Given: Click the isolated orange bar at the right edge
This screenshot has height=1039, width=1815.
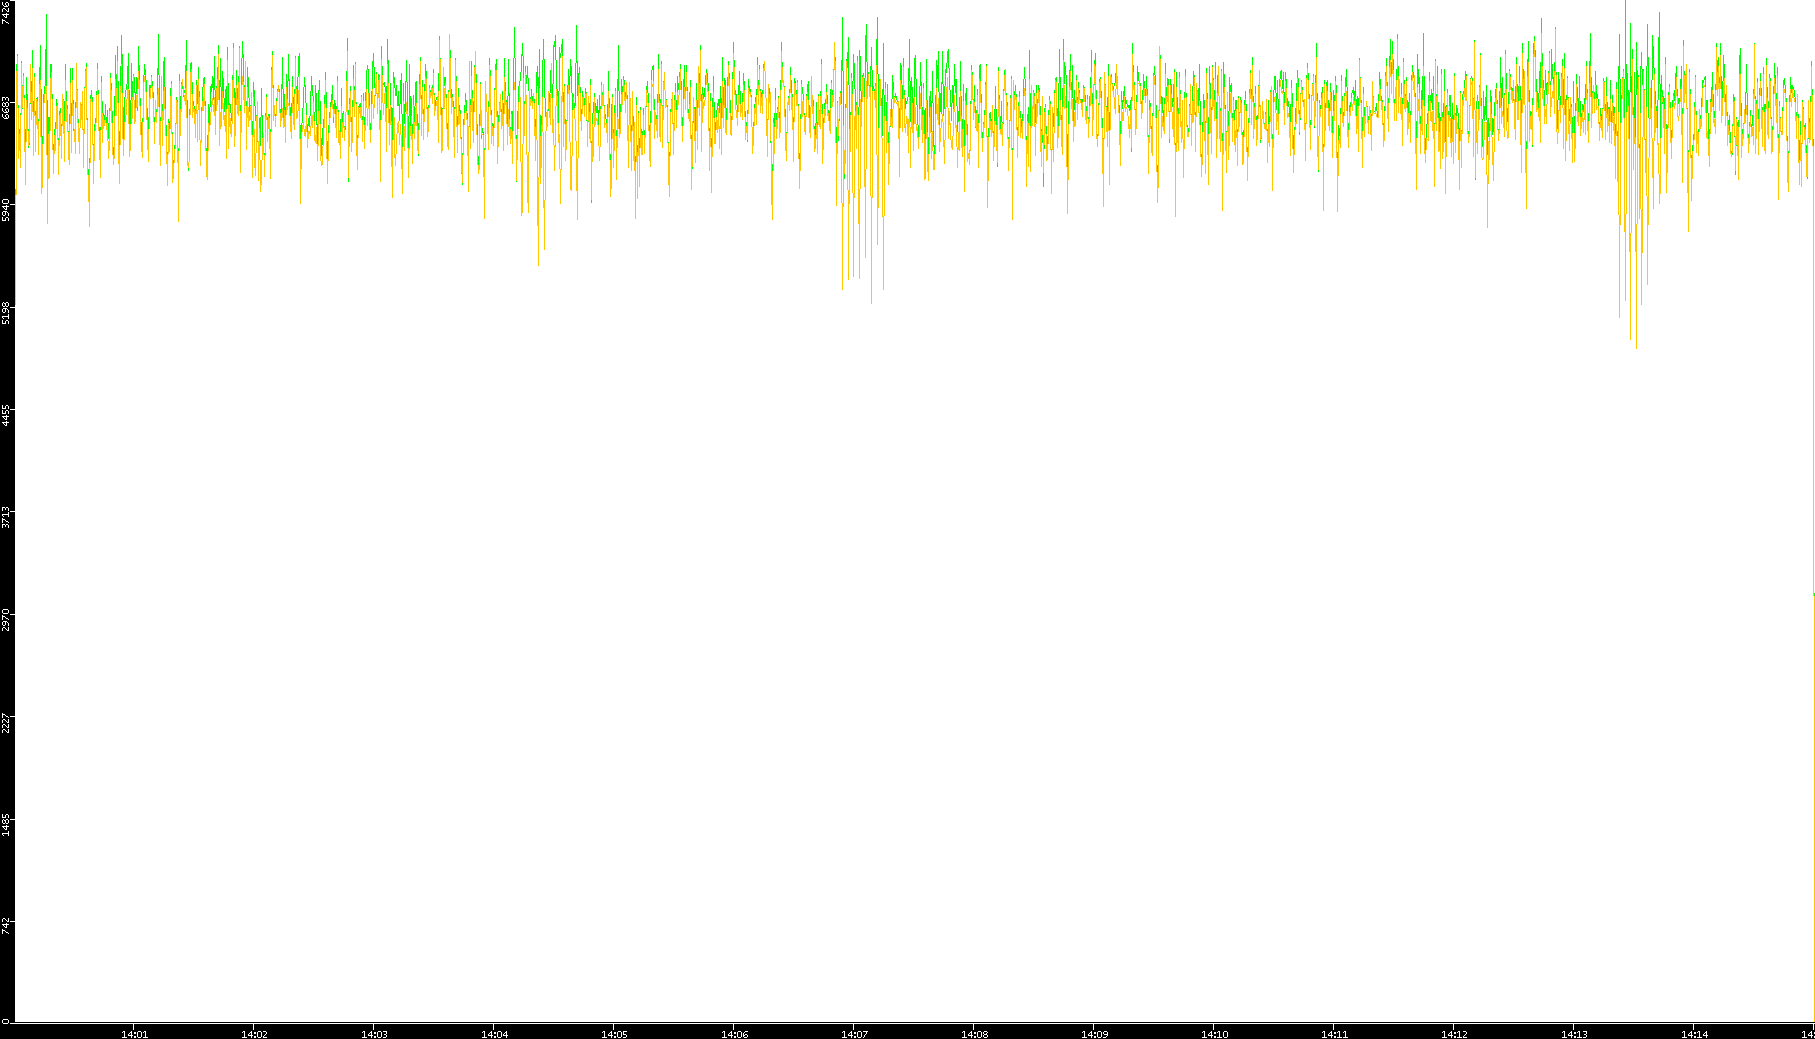Looking at the screenshot, I should tap(1813, 800).
